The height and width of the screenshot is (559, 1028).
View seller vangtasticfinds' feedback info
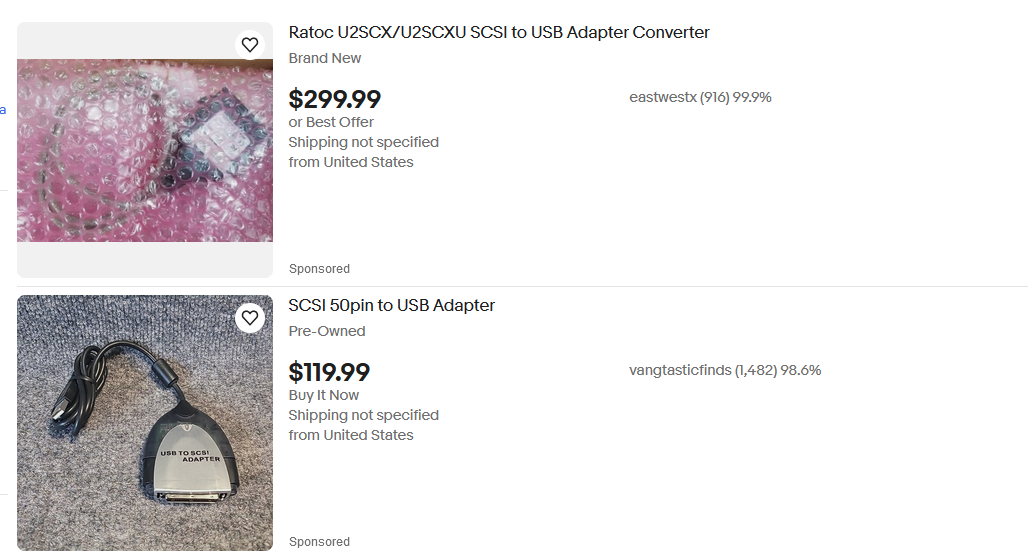point(725,370)
